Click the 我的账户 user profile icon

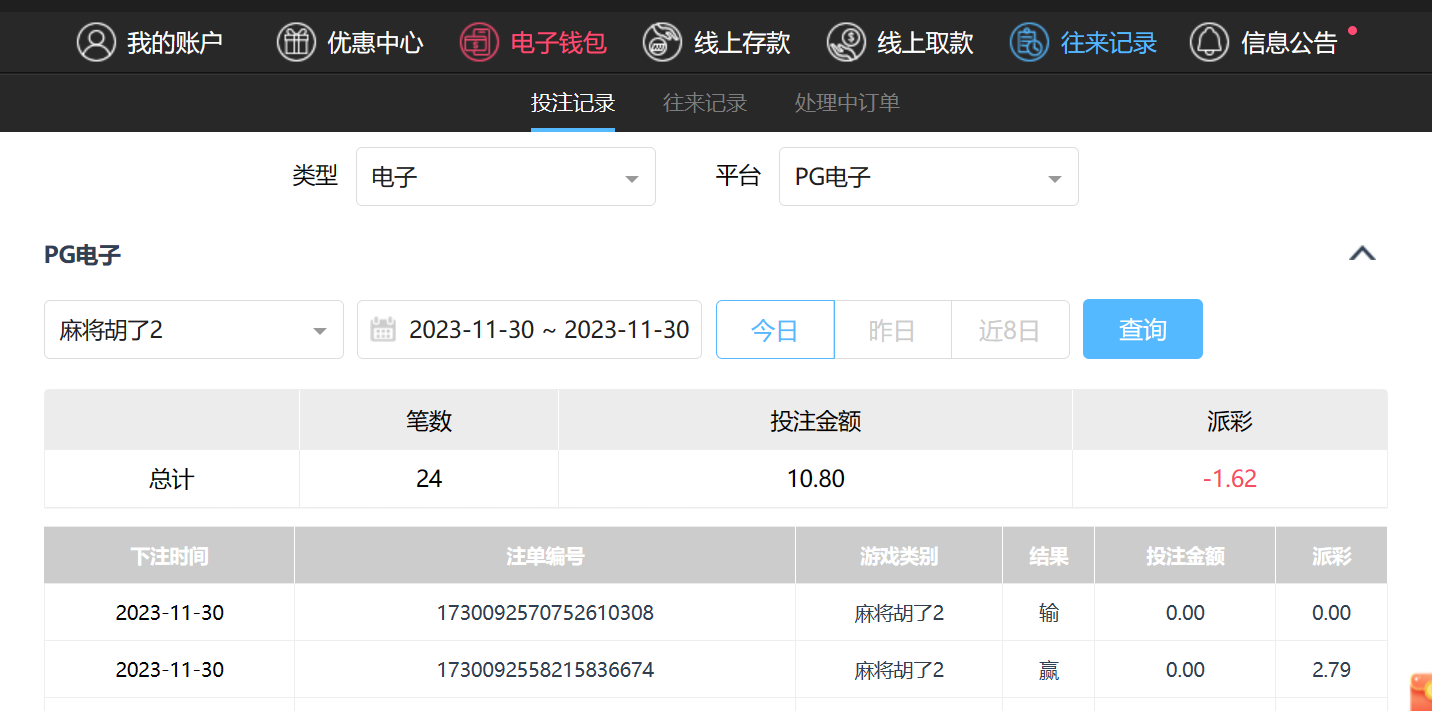pyautogui.click(x=96, y=42)
